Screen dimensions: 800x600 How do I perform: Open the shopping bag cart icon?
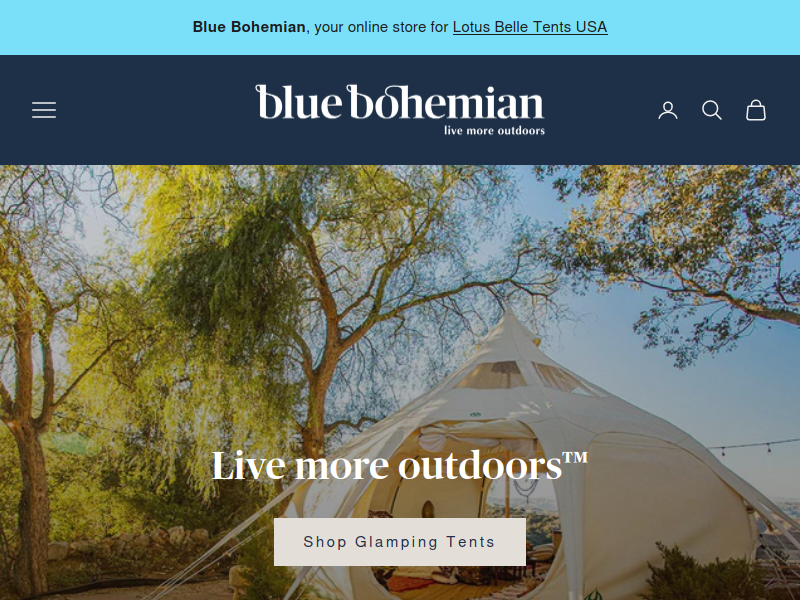point(756,110)
